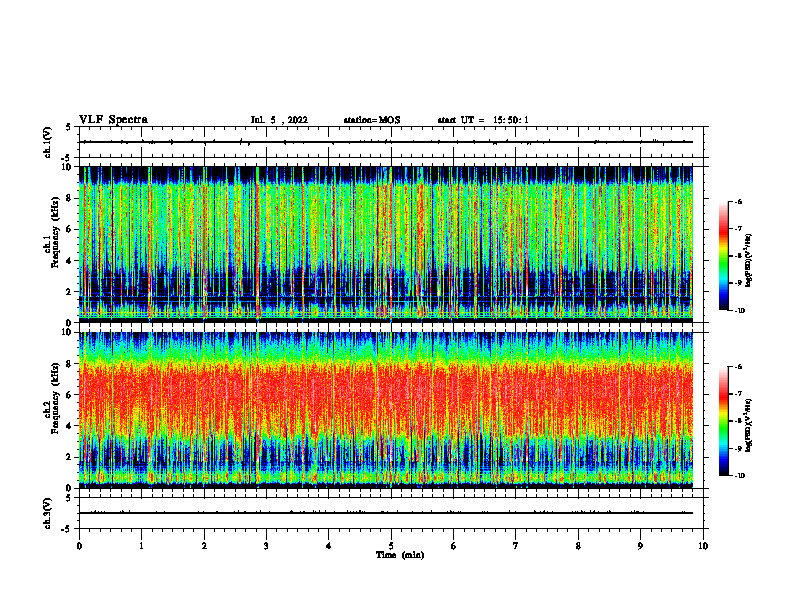Click time axis tick label "1"
This screenshot has height=612, width=792.
[x=141, y=546]
